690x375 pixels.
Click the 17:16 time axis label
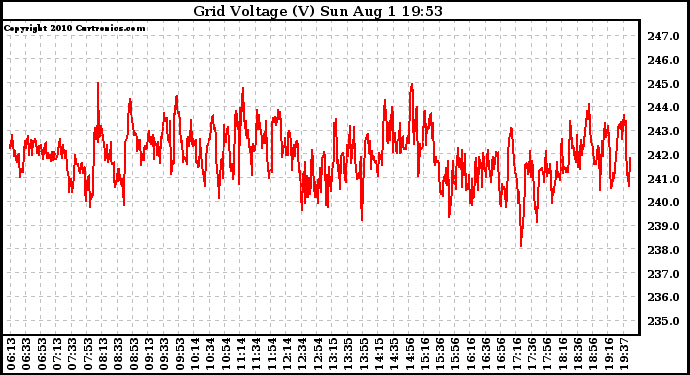tap(517, 354)
